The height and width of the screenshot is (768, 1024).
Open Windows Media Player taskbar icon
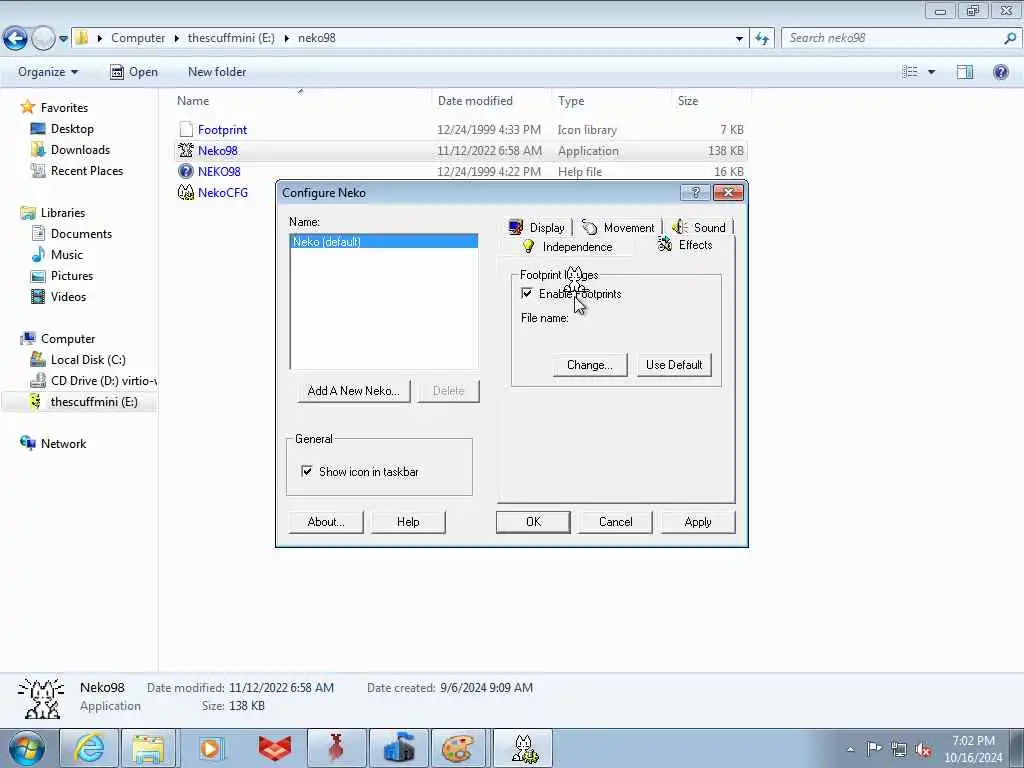coord(212,749)
